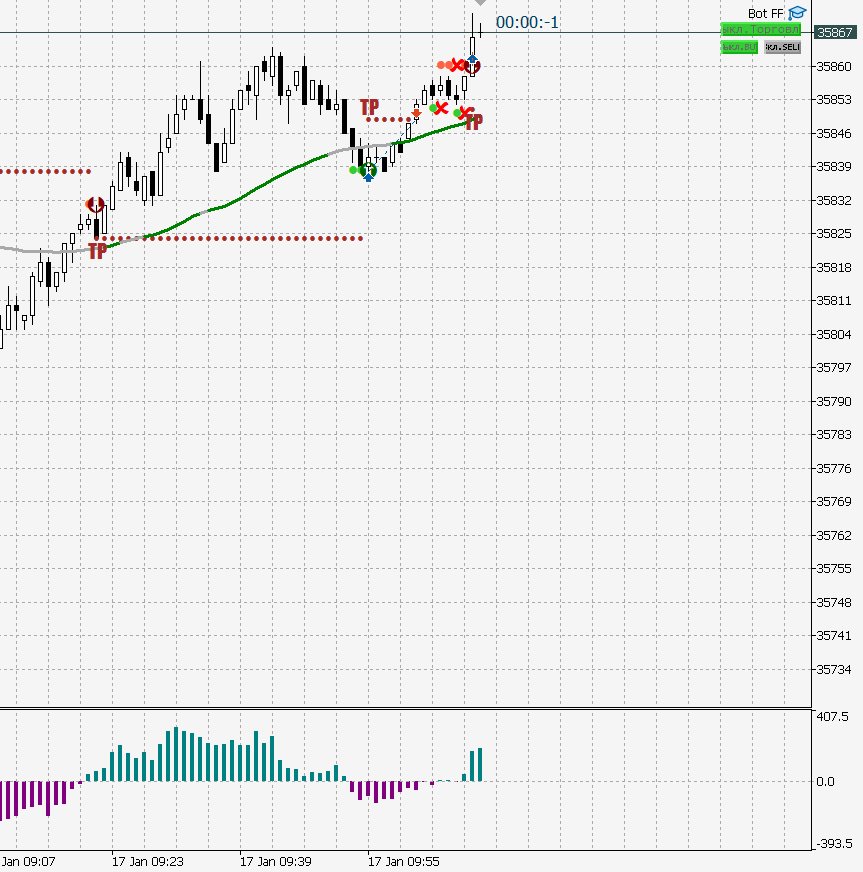Click the red X right of the red down arrow

point(441,108)
